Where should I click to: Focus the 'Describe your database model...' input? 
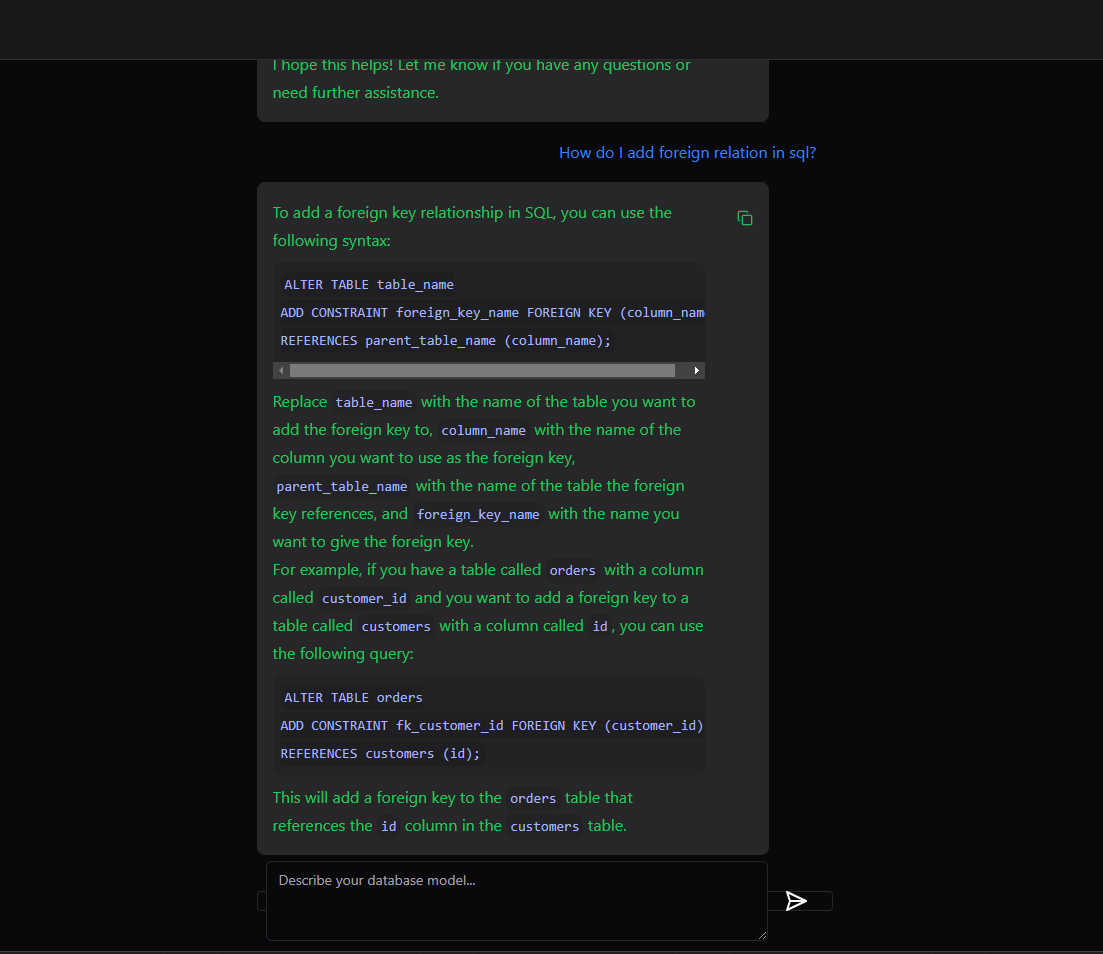point(516,901)
